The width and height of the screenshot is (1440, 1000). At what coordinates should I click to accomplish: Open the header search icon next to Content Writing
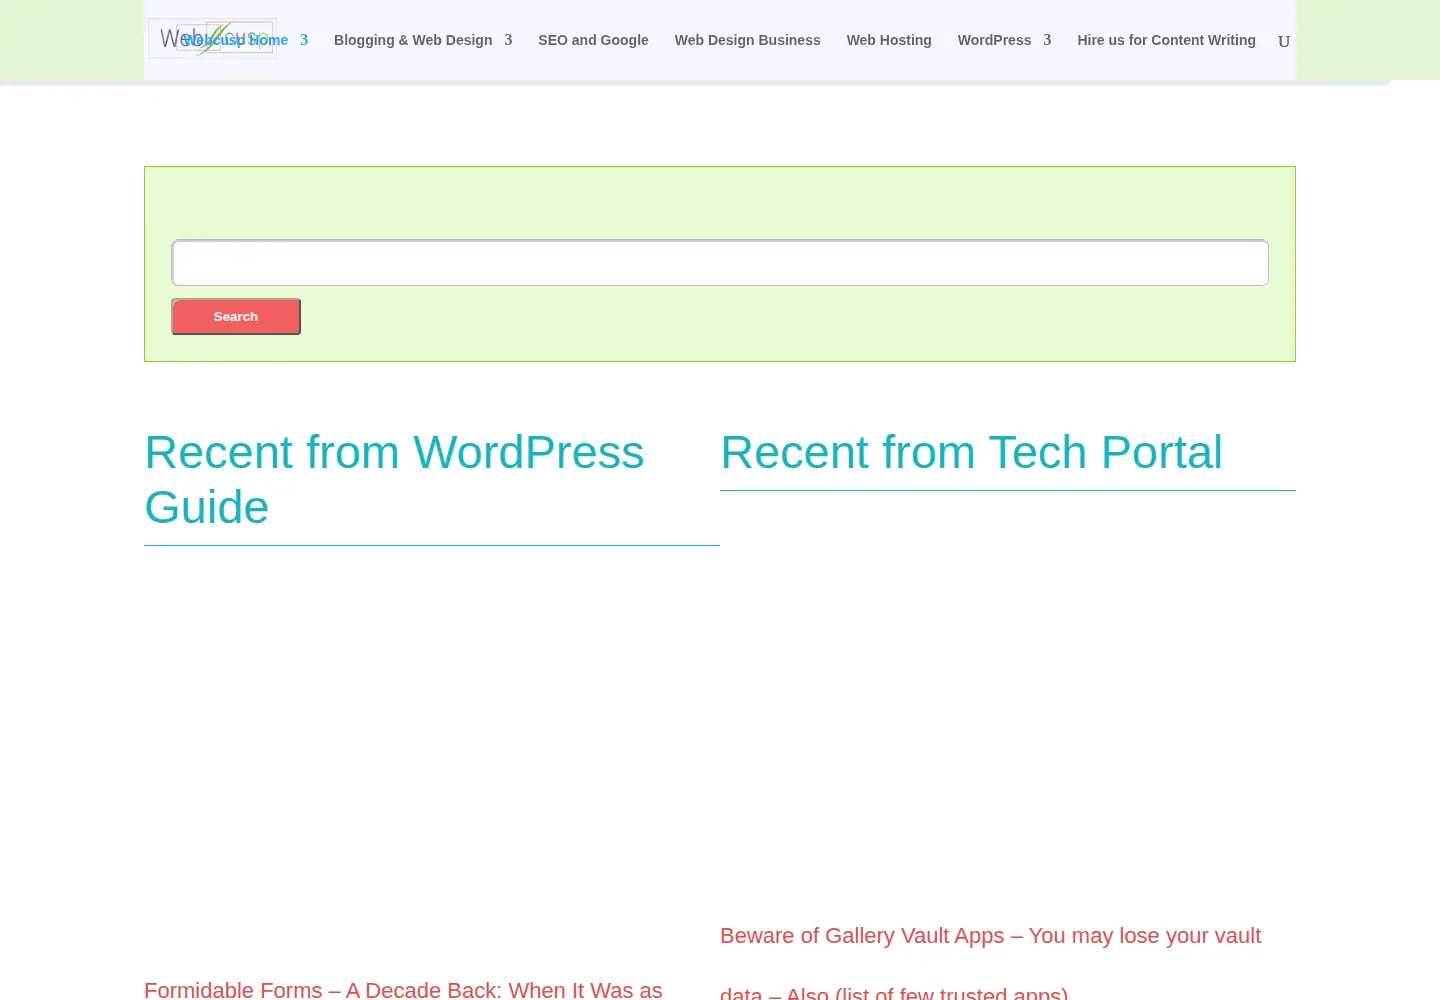pos(1284,41)
